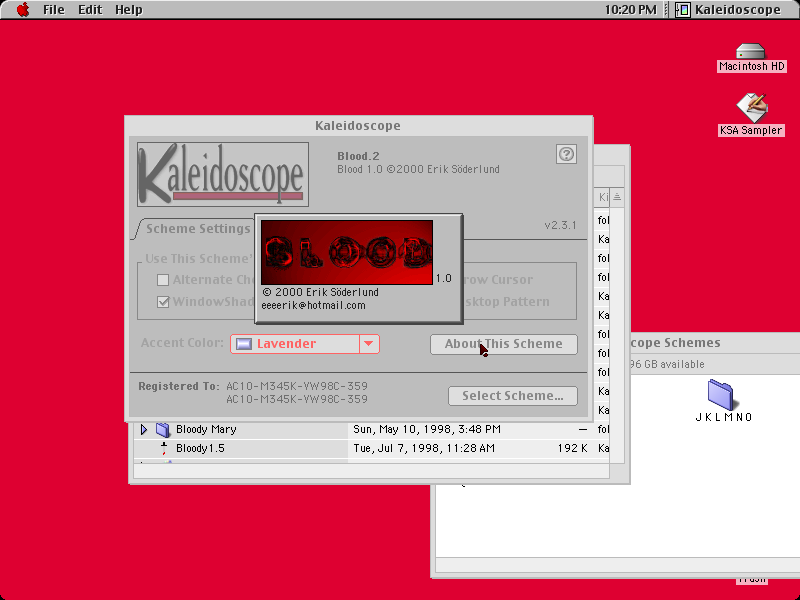Select the Bloody Mary folder icon
This screenshot has height=600, width=800.
[x=163, y=430]
